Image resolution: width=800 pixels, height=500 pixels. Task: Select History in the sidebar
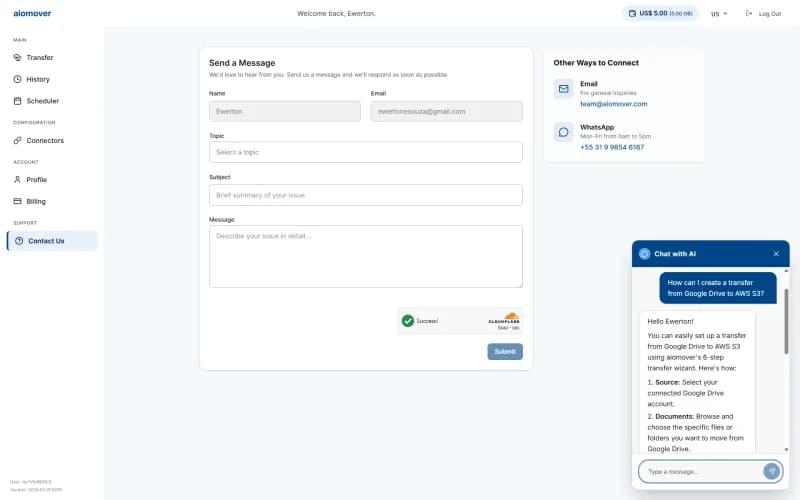(x=52, y=79)
